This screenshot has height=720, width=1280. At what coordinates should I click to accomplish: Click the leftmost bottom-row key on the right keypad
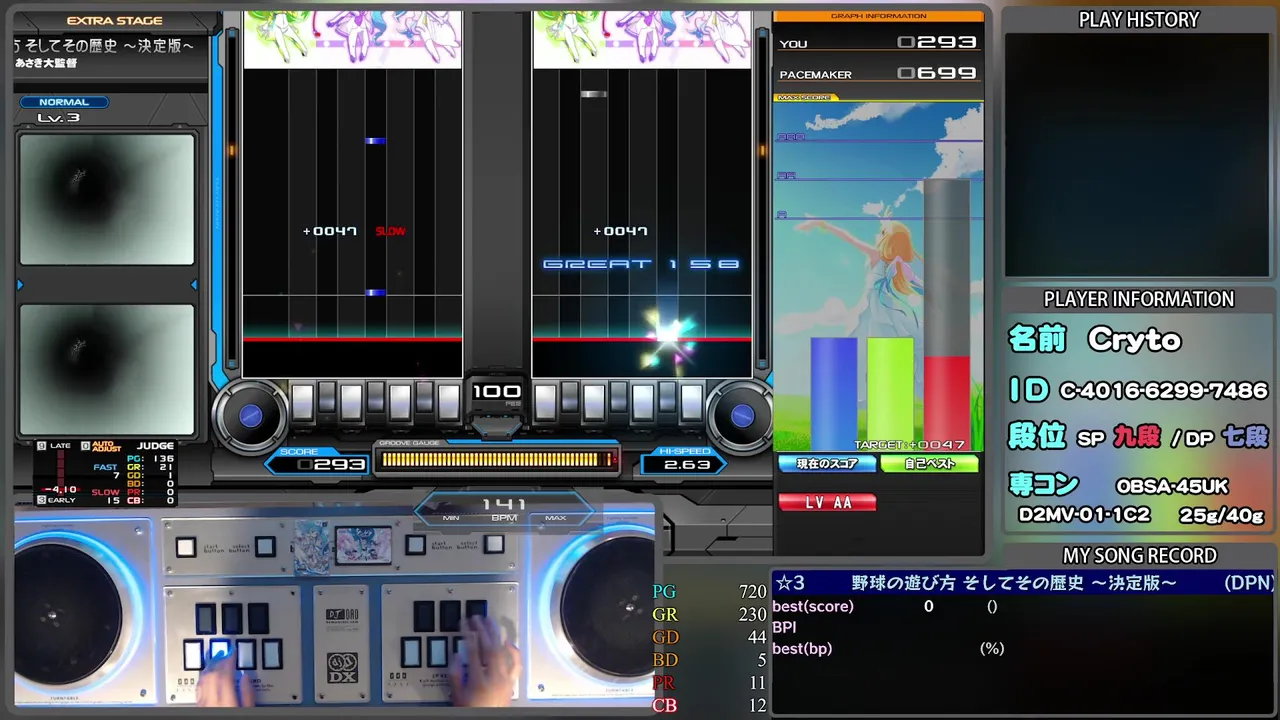(x=410, y=653)
